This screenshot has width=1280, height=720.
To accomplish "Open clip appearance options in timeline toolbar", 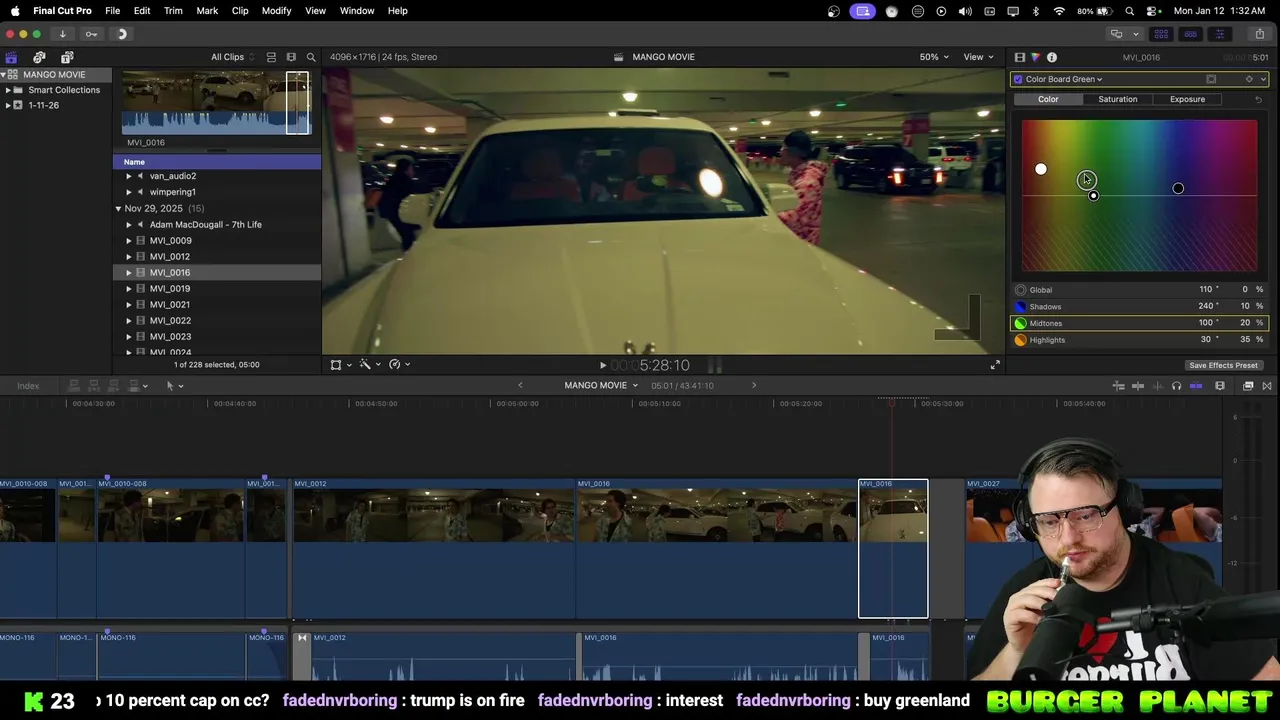I will (x=1220, y=386).
